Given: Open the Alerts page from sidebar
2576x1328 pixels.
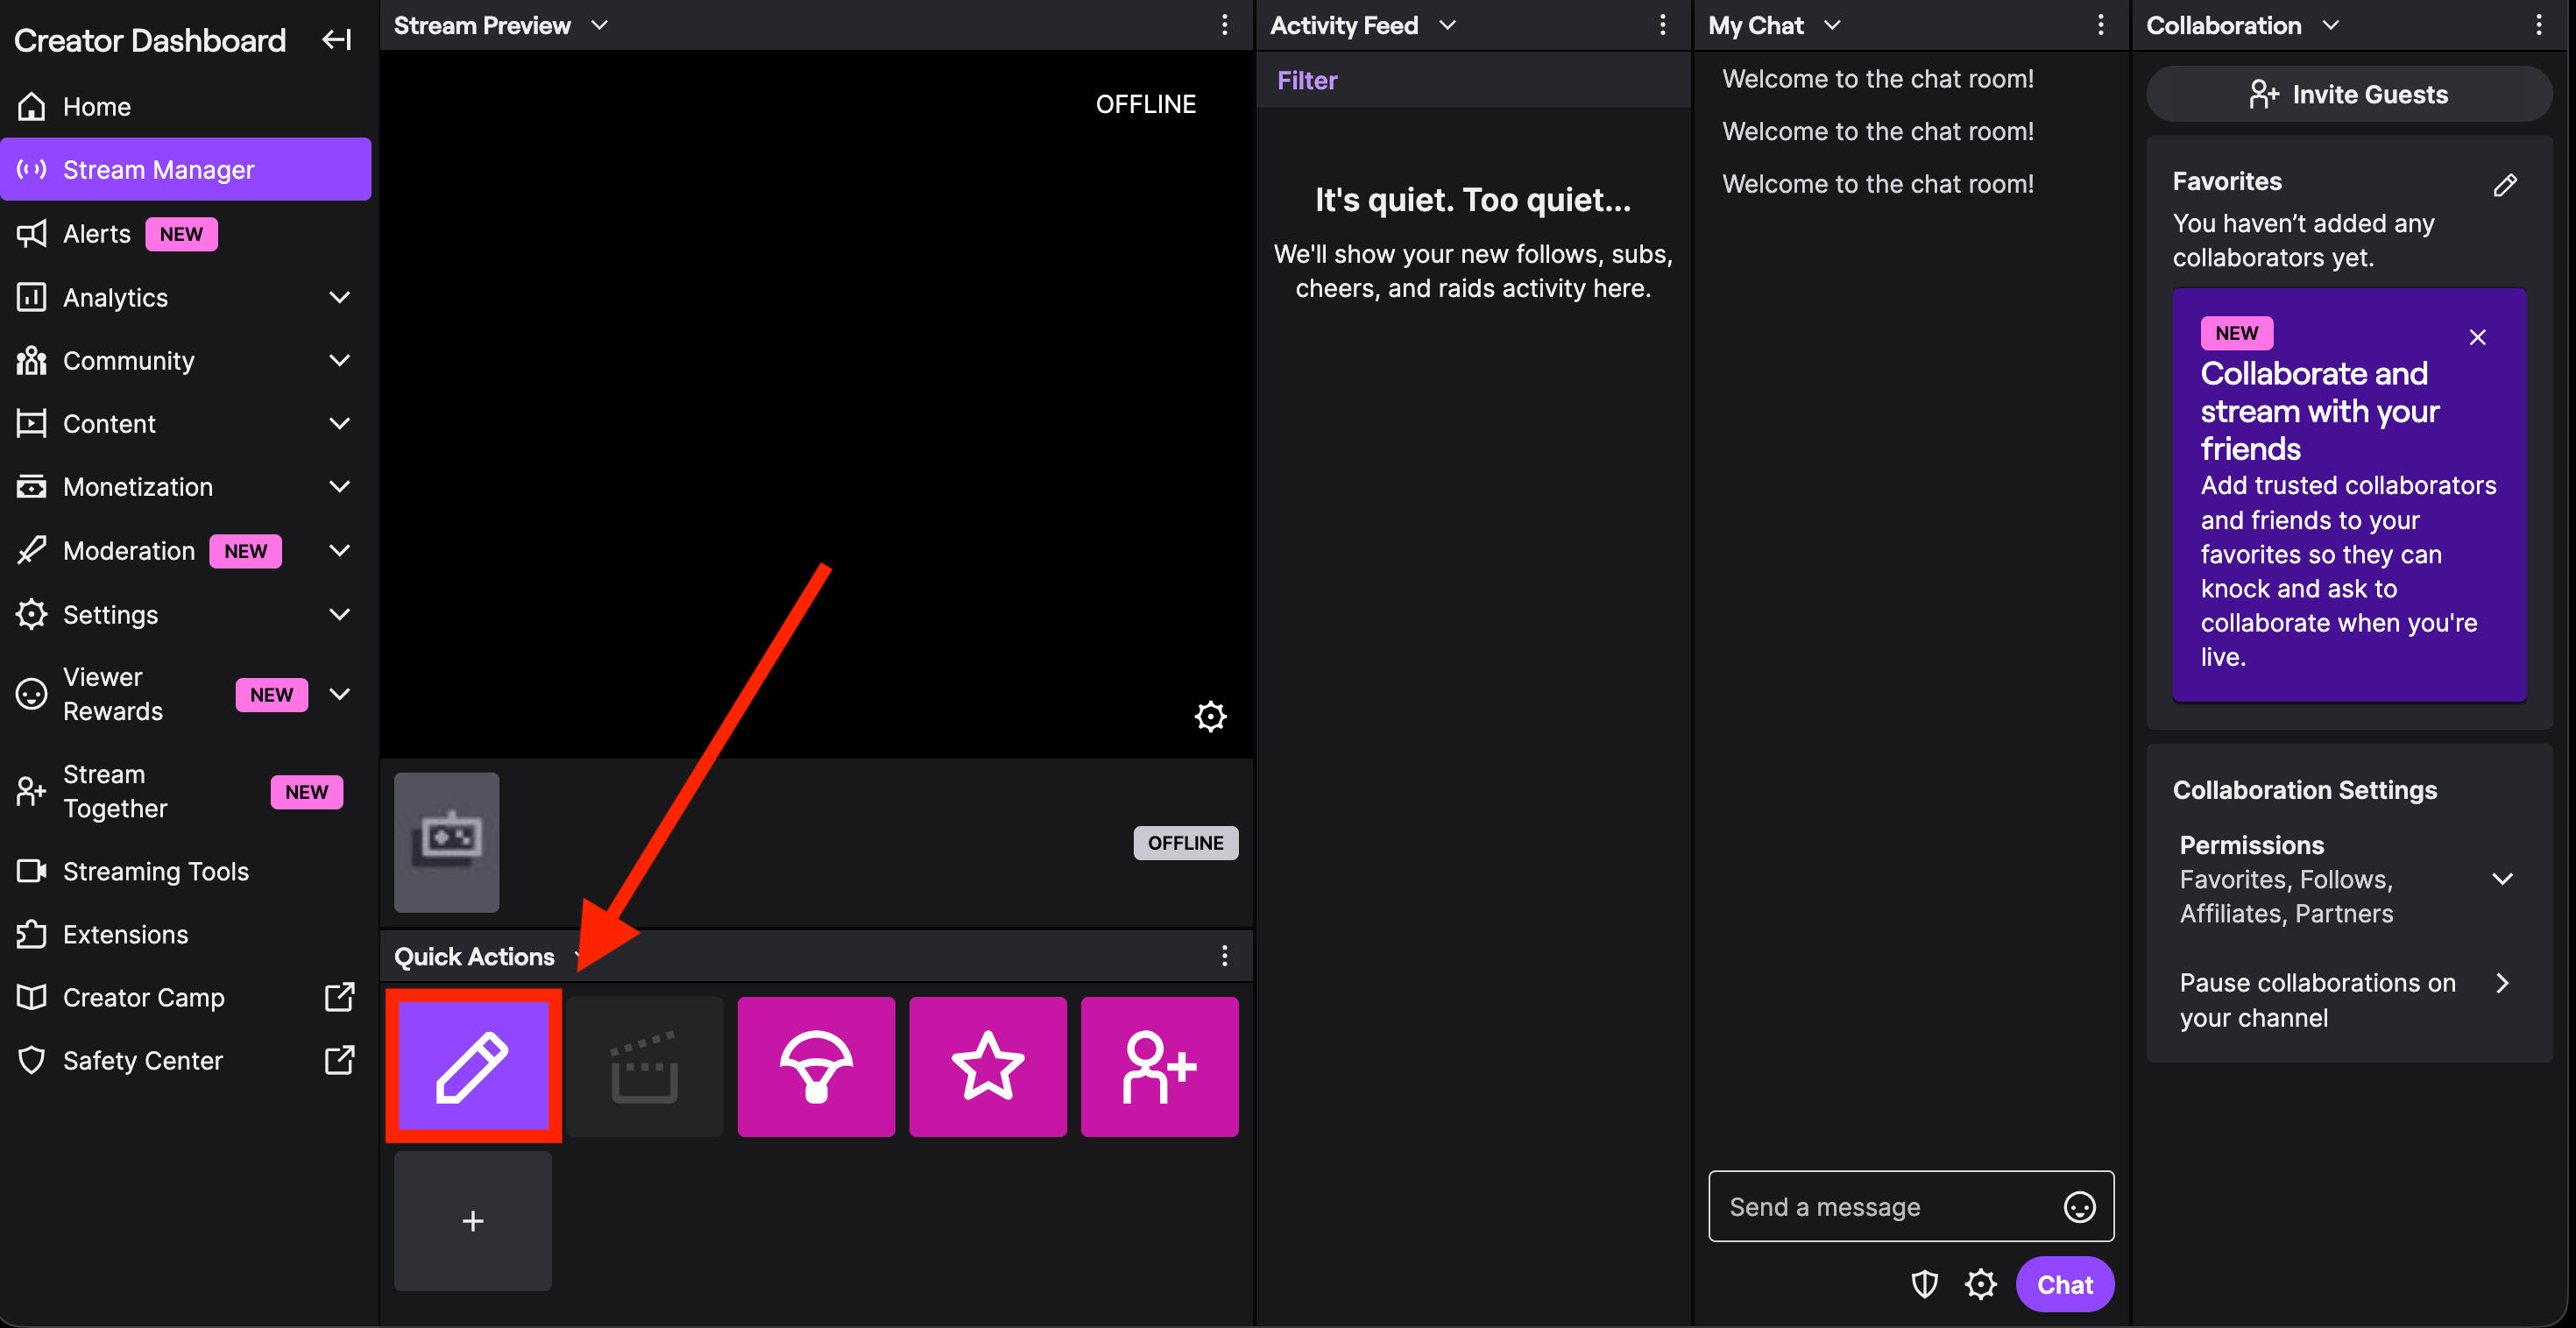Looking at the screenshot, I should tap(96, 234).
